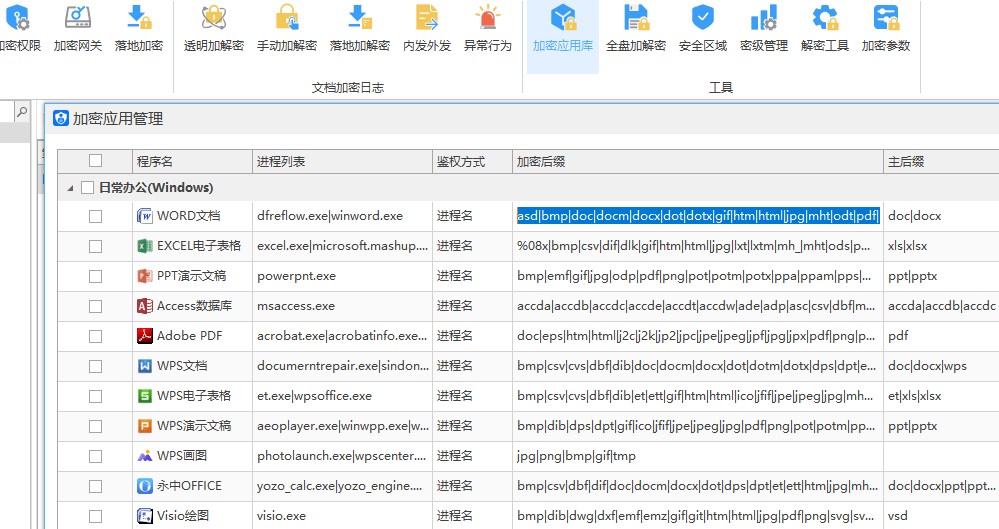The height and width of the screenshot is (529, 999).
Task: Click the 手动加解密 toolbar icon
Action: click(287, 18)
